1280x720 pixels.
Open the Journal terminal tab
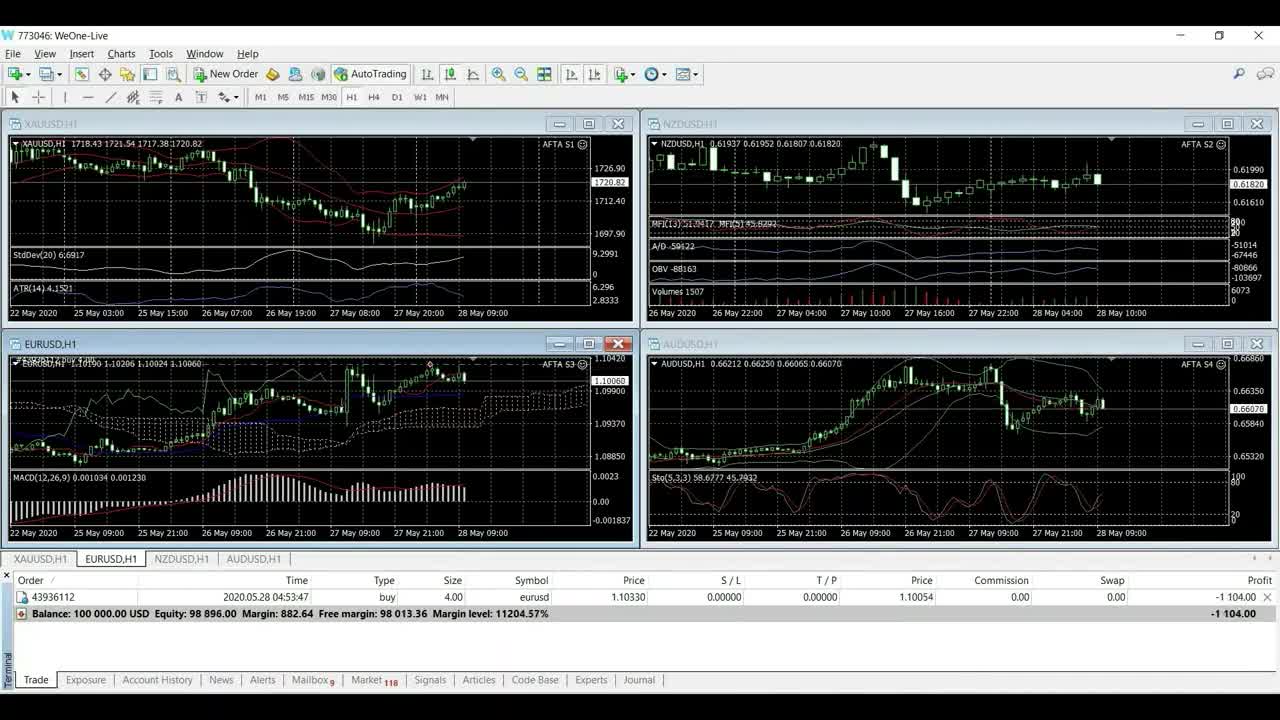pyautogui.click(x=639, y=680)
